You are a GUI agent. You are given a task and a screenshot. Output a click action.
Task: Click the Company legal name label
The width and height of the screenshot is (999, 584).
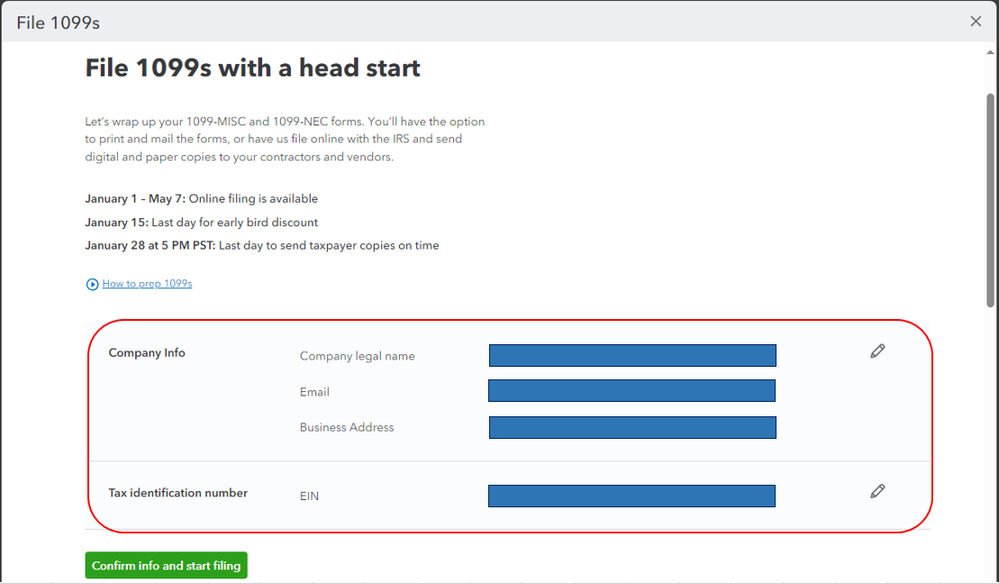(x=357, y=356)
